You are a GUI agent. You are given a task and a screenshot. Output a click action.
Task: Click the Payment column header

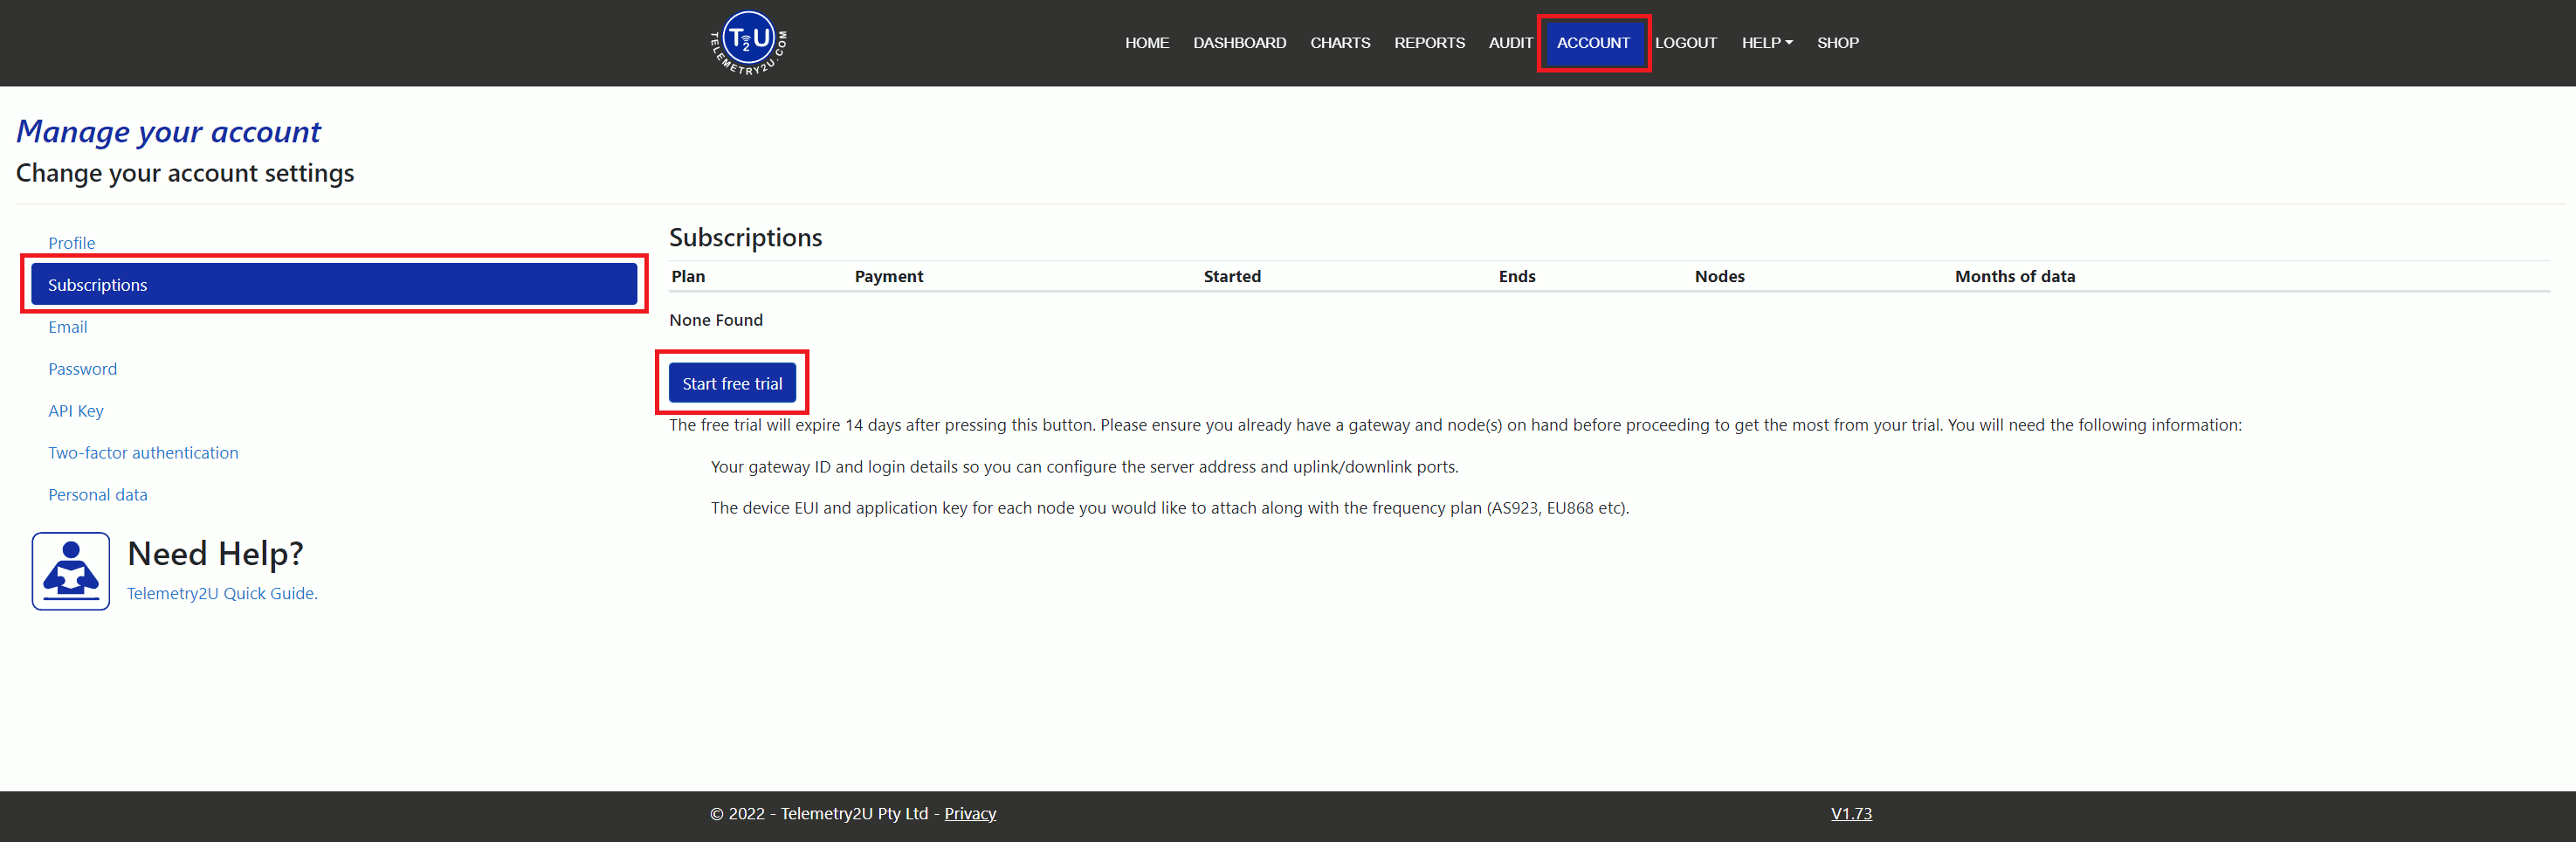889,276
